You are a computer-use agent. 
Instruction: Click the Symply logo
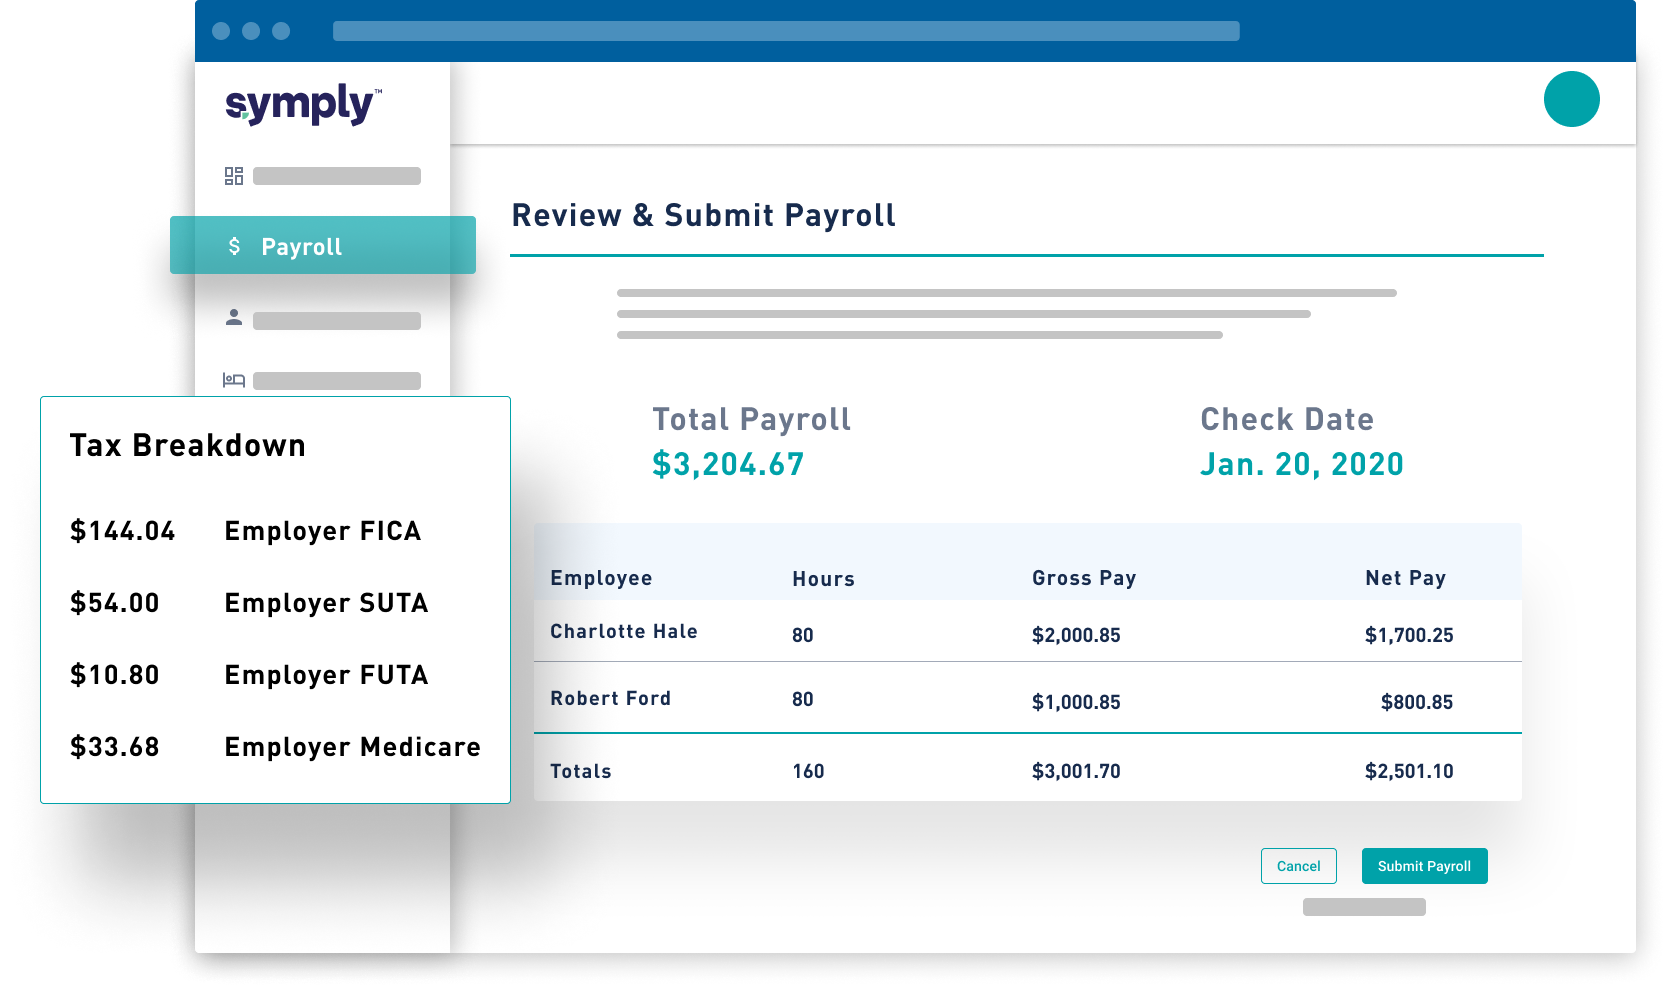coord(302,104)
